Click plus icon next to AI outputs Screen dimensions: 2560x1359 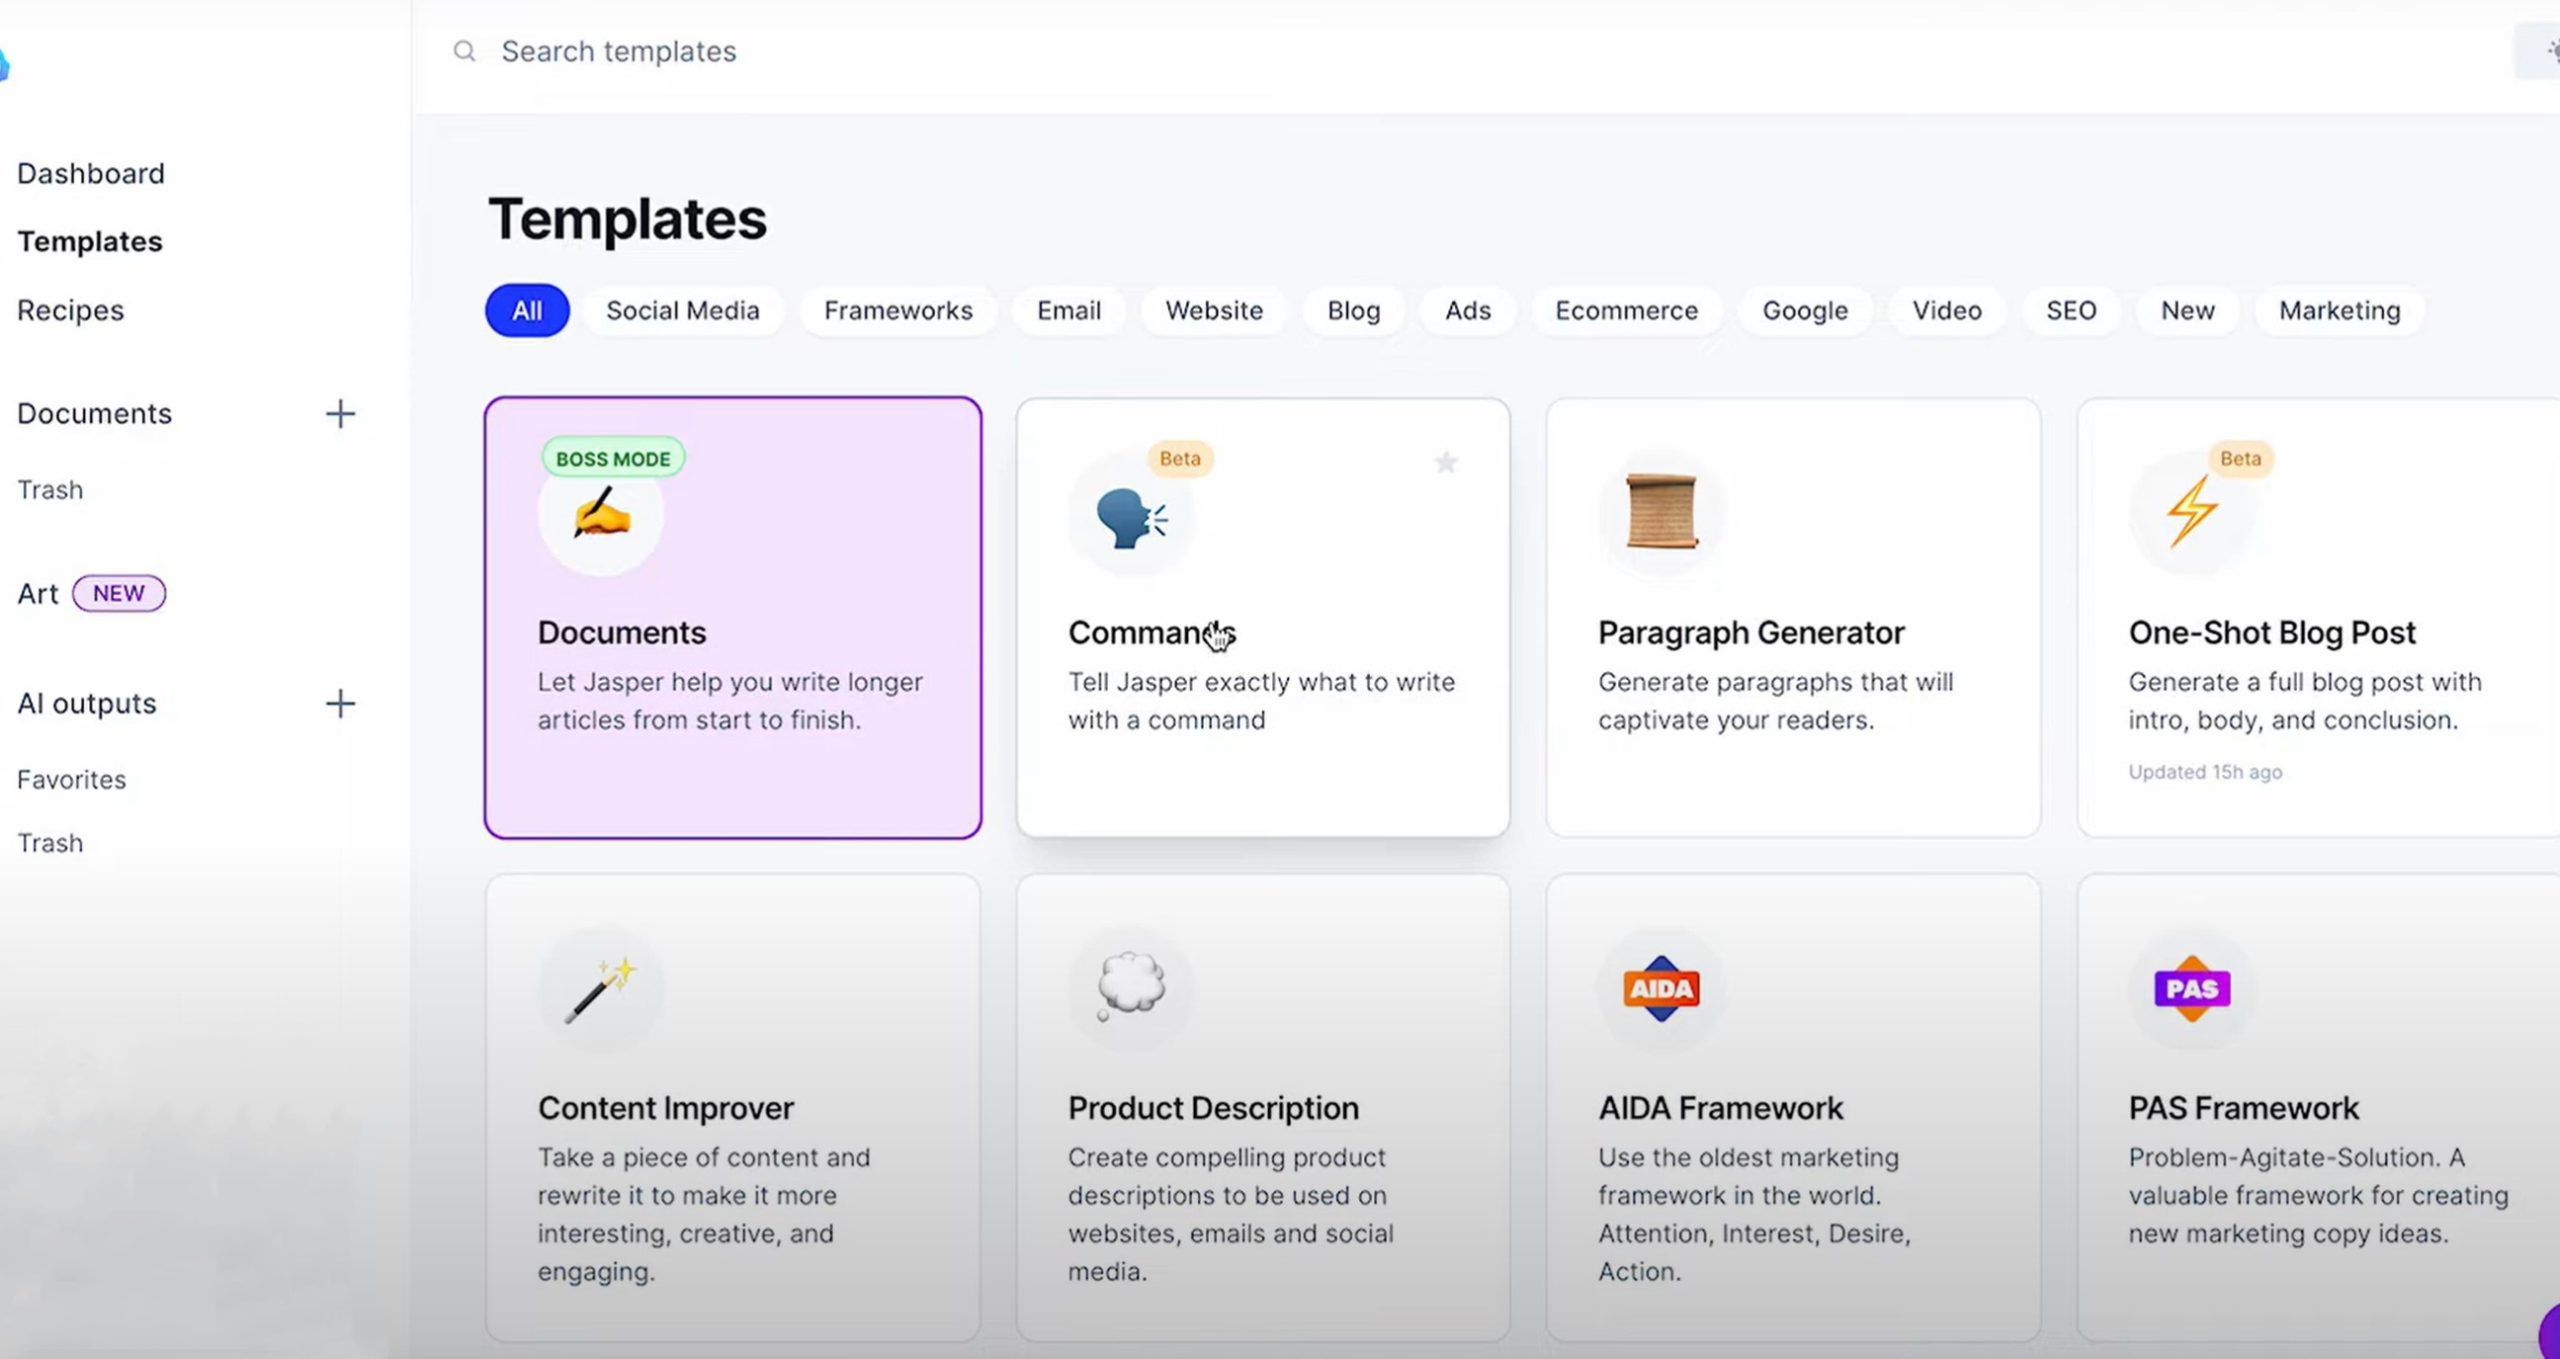340,704
